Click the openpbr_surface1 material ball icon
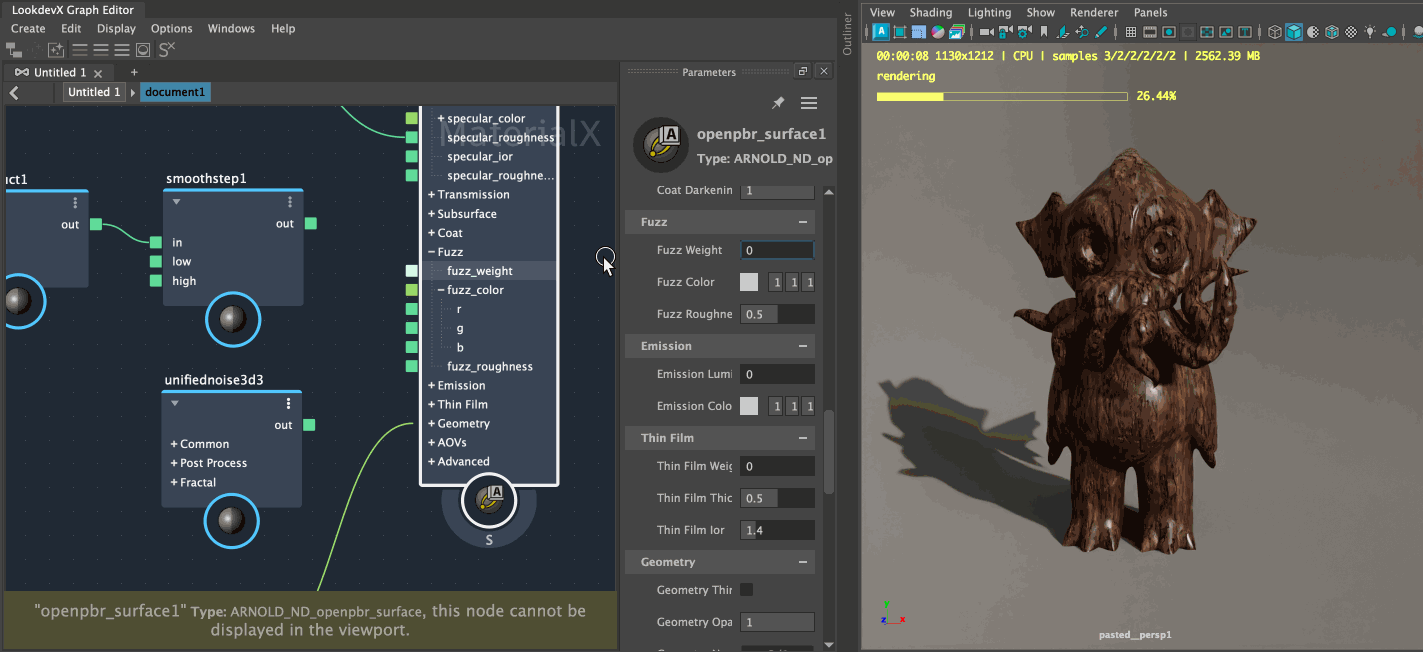The image size is (1423, 652). [660, 145]
